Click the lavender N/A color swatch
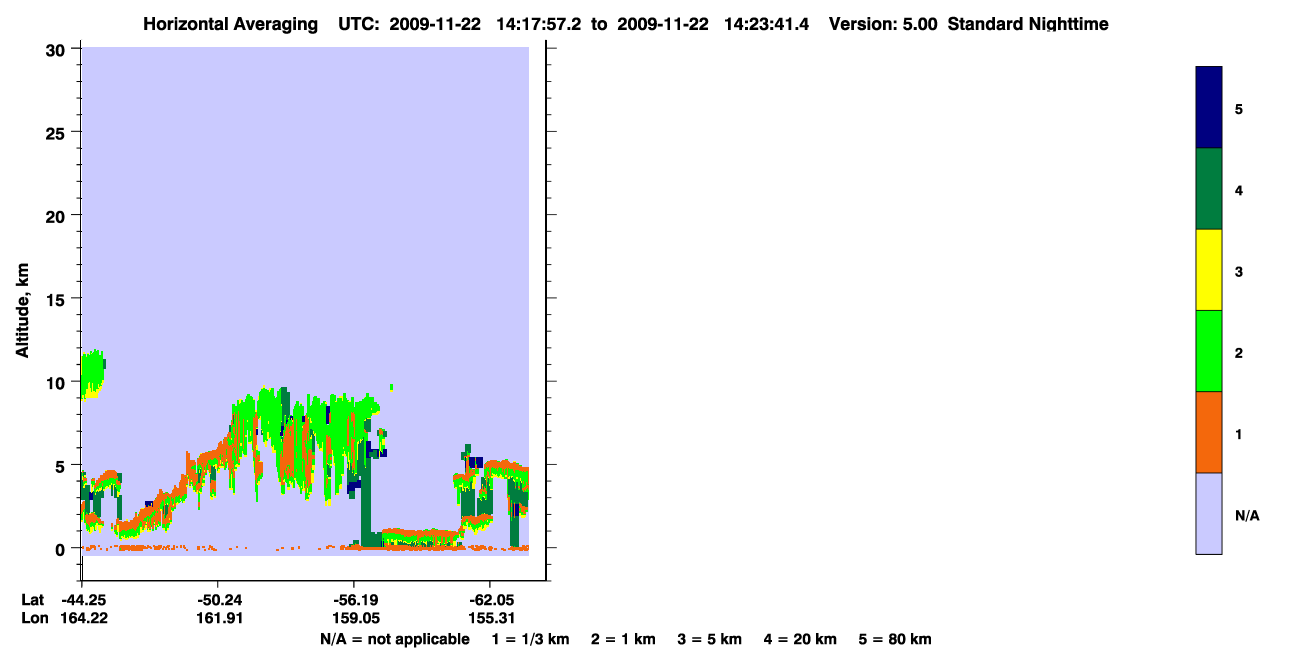The image size is (1300, 667). [x=1209, y=513]
